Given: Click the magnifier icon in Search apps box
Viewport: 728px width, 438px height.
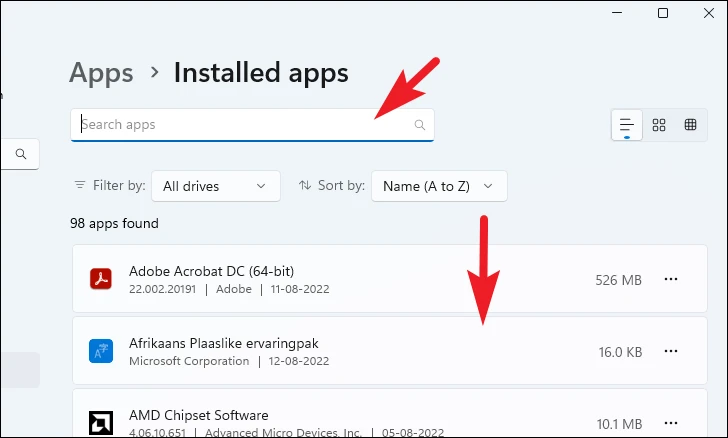Looking at the screenshot, I should click(x=420, y=124).
